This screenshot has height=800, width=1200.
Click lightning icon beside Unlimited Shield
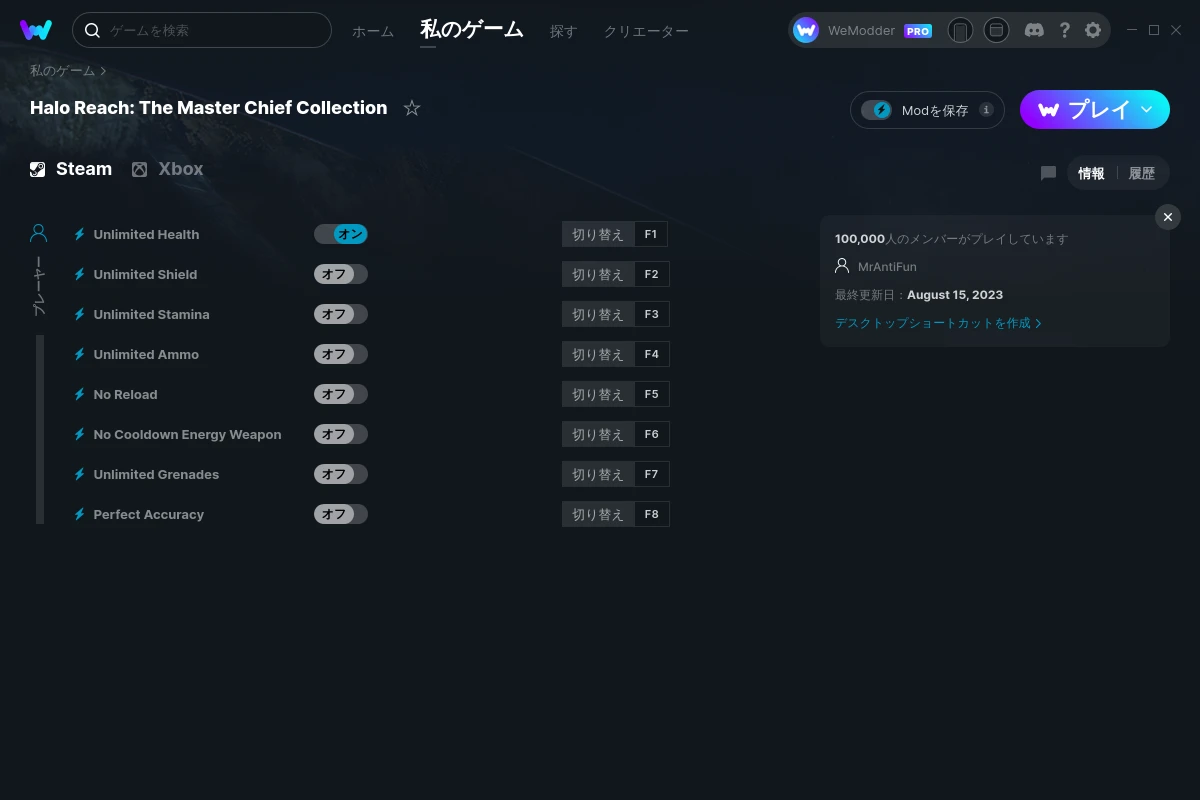(80, 274)
